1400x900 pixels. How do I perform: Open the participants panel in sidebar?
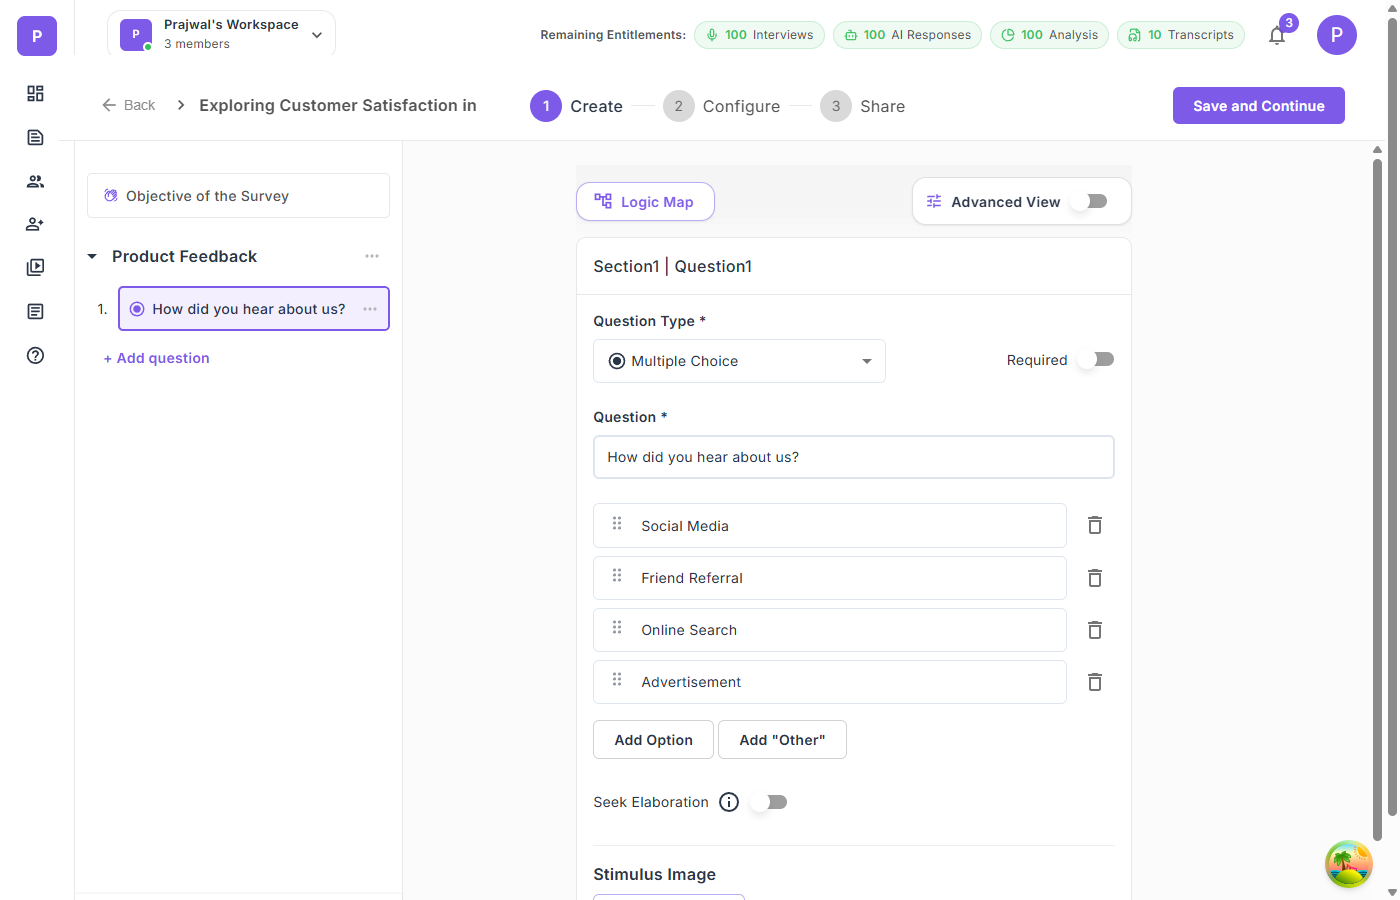35,181
